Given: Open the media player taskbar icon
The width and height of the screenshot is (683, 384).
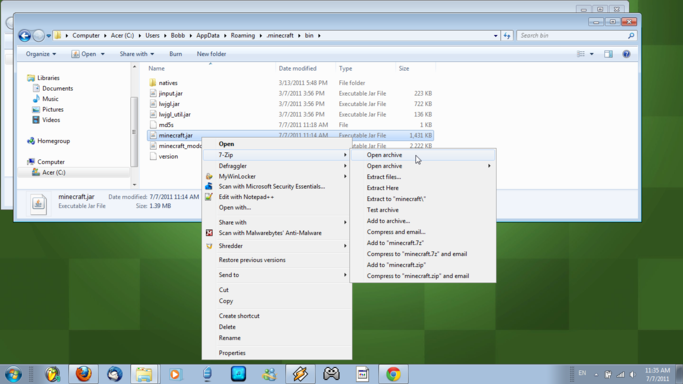Looking at the screenshot, I should 175,374.
